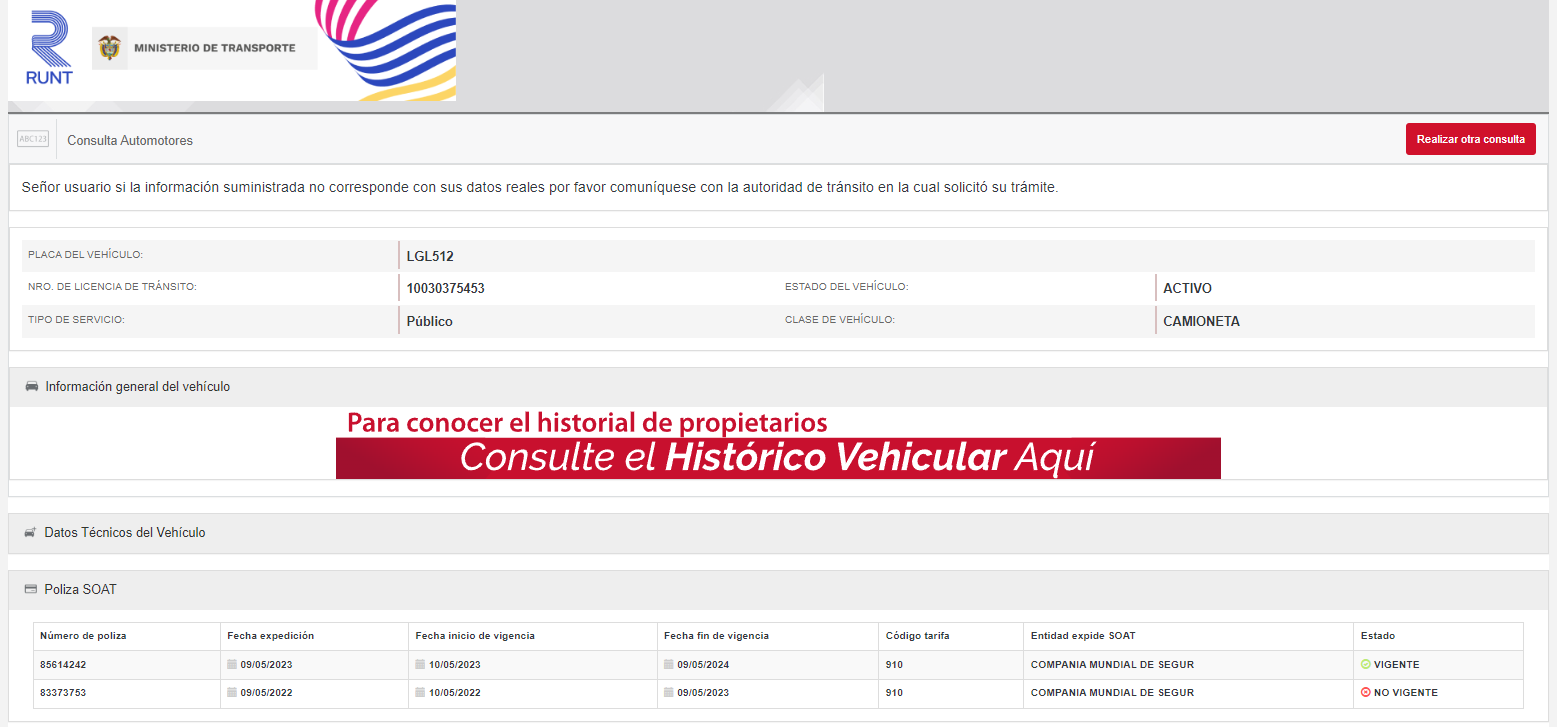Click icon beside Datos Técnicos del Vehículo
The height and width of the screenshot is (727, 1557).
click(30, 533)
